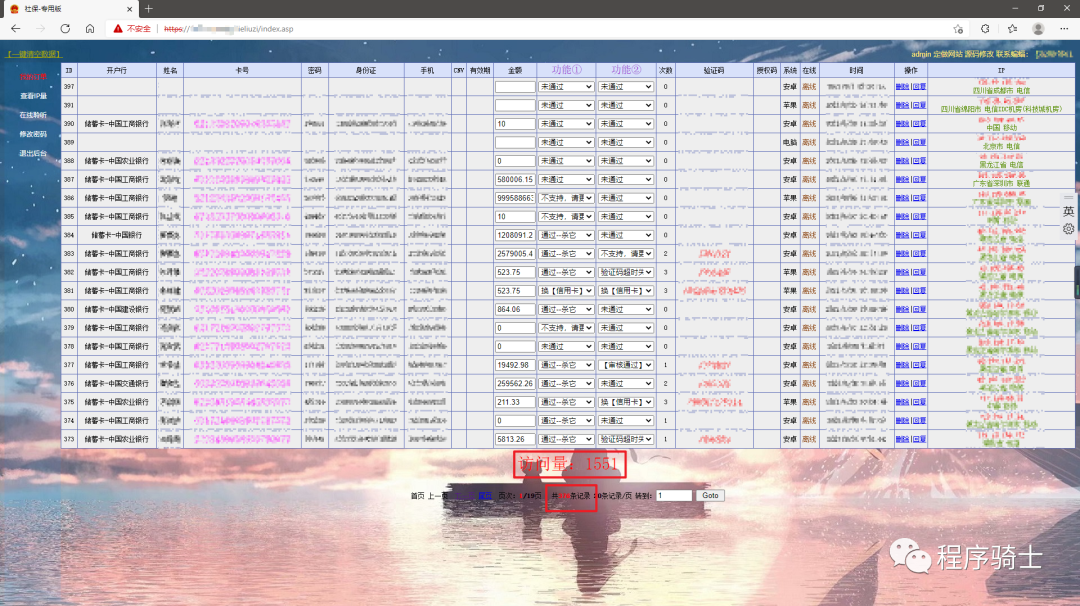
Task: Select 修改密码 in the left sidebar
Action: 33,134
